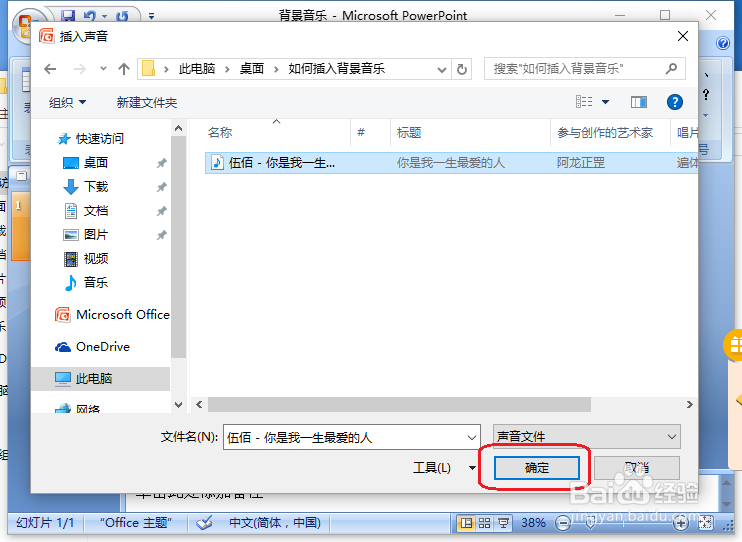This screenshot has height=542, width=742.
Task: Refresh the folder listing
Action: [x=462, y=70]
